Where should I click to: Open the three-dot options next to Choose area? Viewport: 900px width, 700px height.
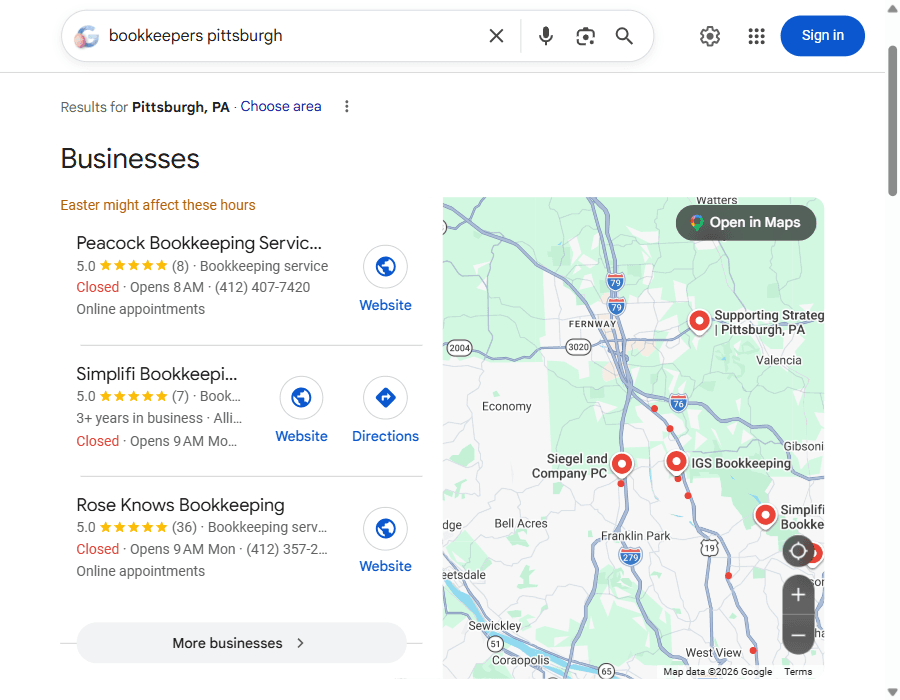346,105
